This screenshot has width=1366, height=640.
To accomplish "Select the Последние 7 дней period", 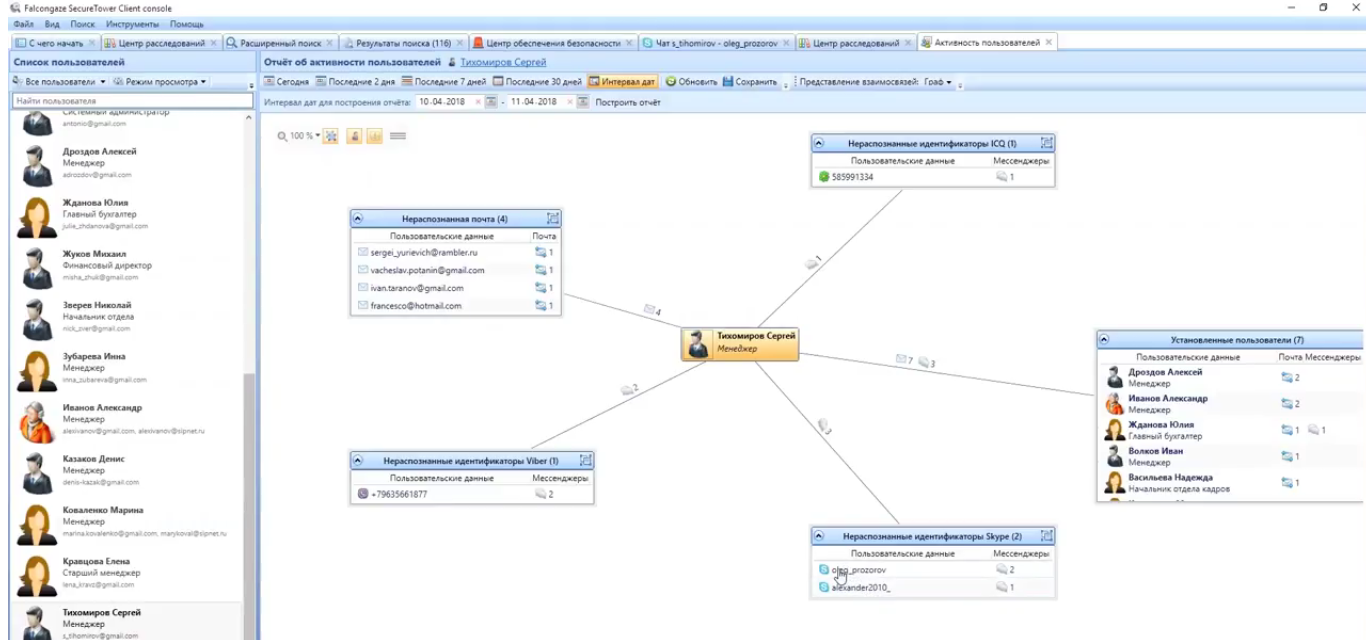I will [443, 82].
